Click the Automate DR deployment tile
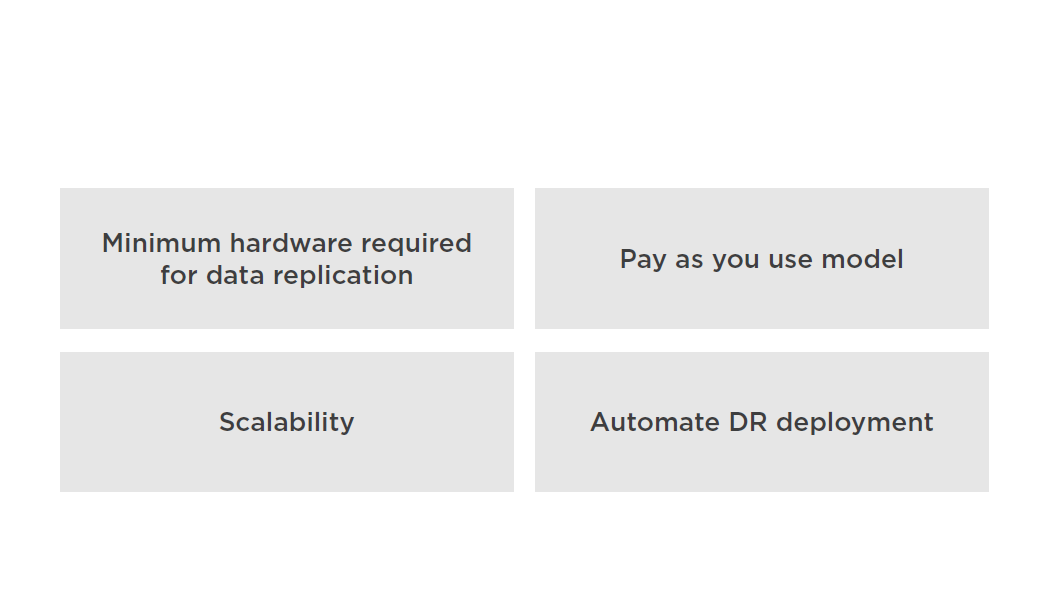The image size is (1050, 590). coord(761,422)
